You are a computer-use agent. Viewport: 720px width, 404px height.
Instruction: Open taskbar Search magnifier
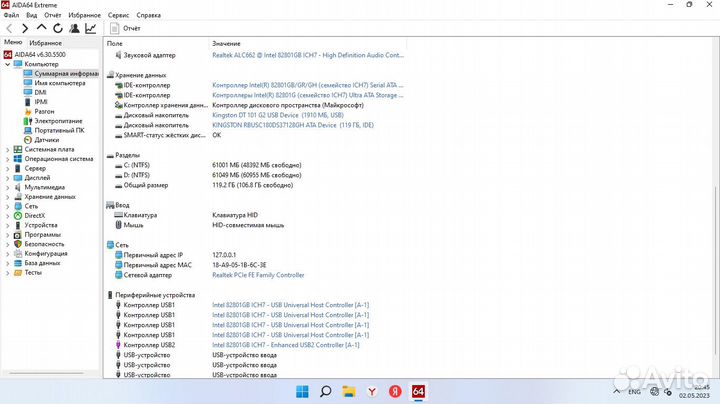[x=326, y=392]
